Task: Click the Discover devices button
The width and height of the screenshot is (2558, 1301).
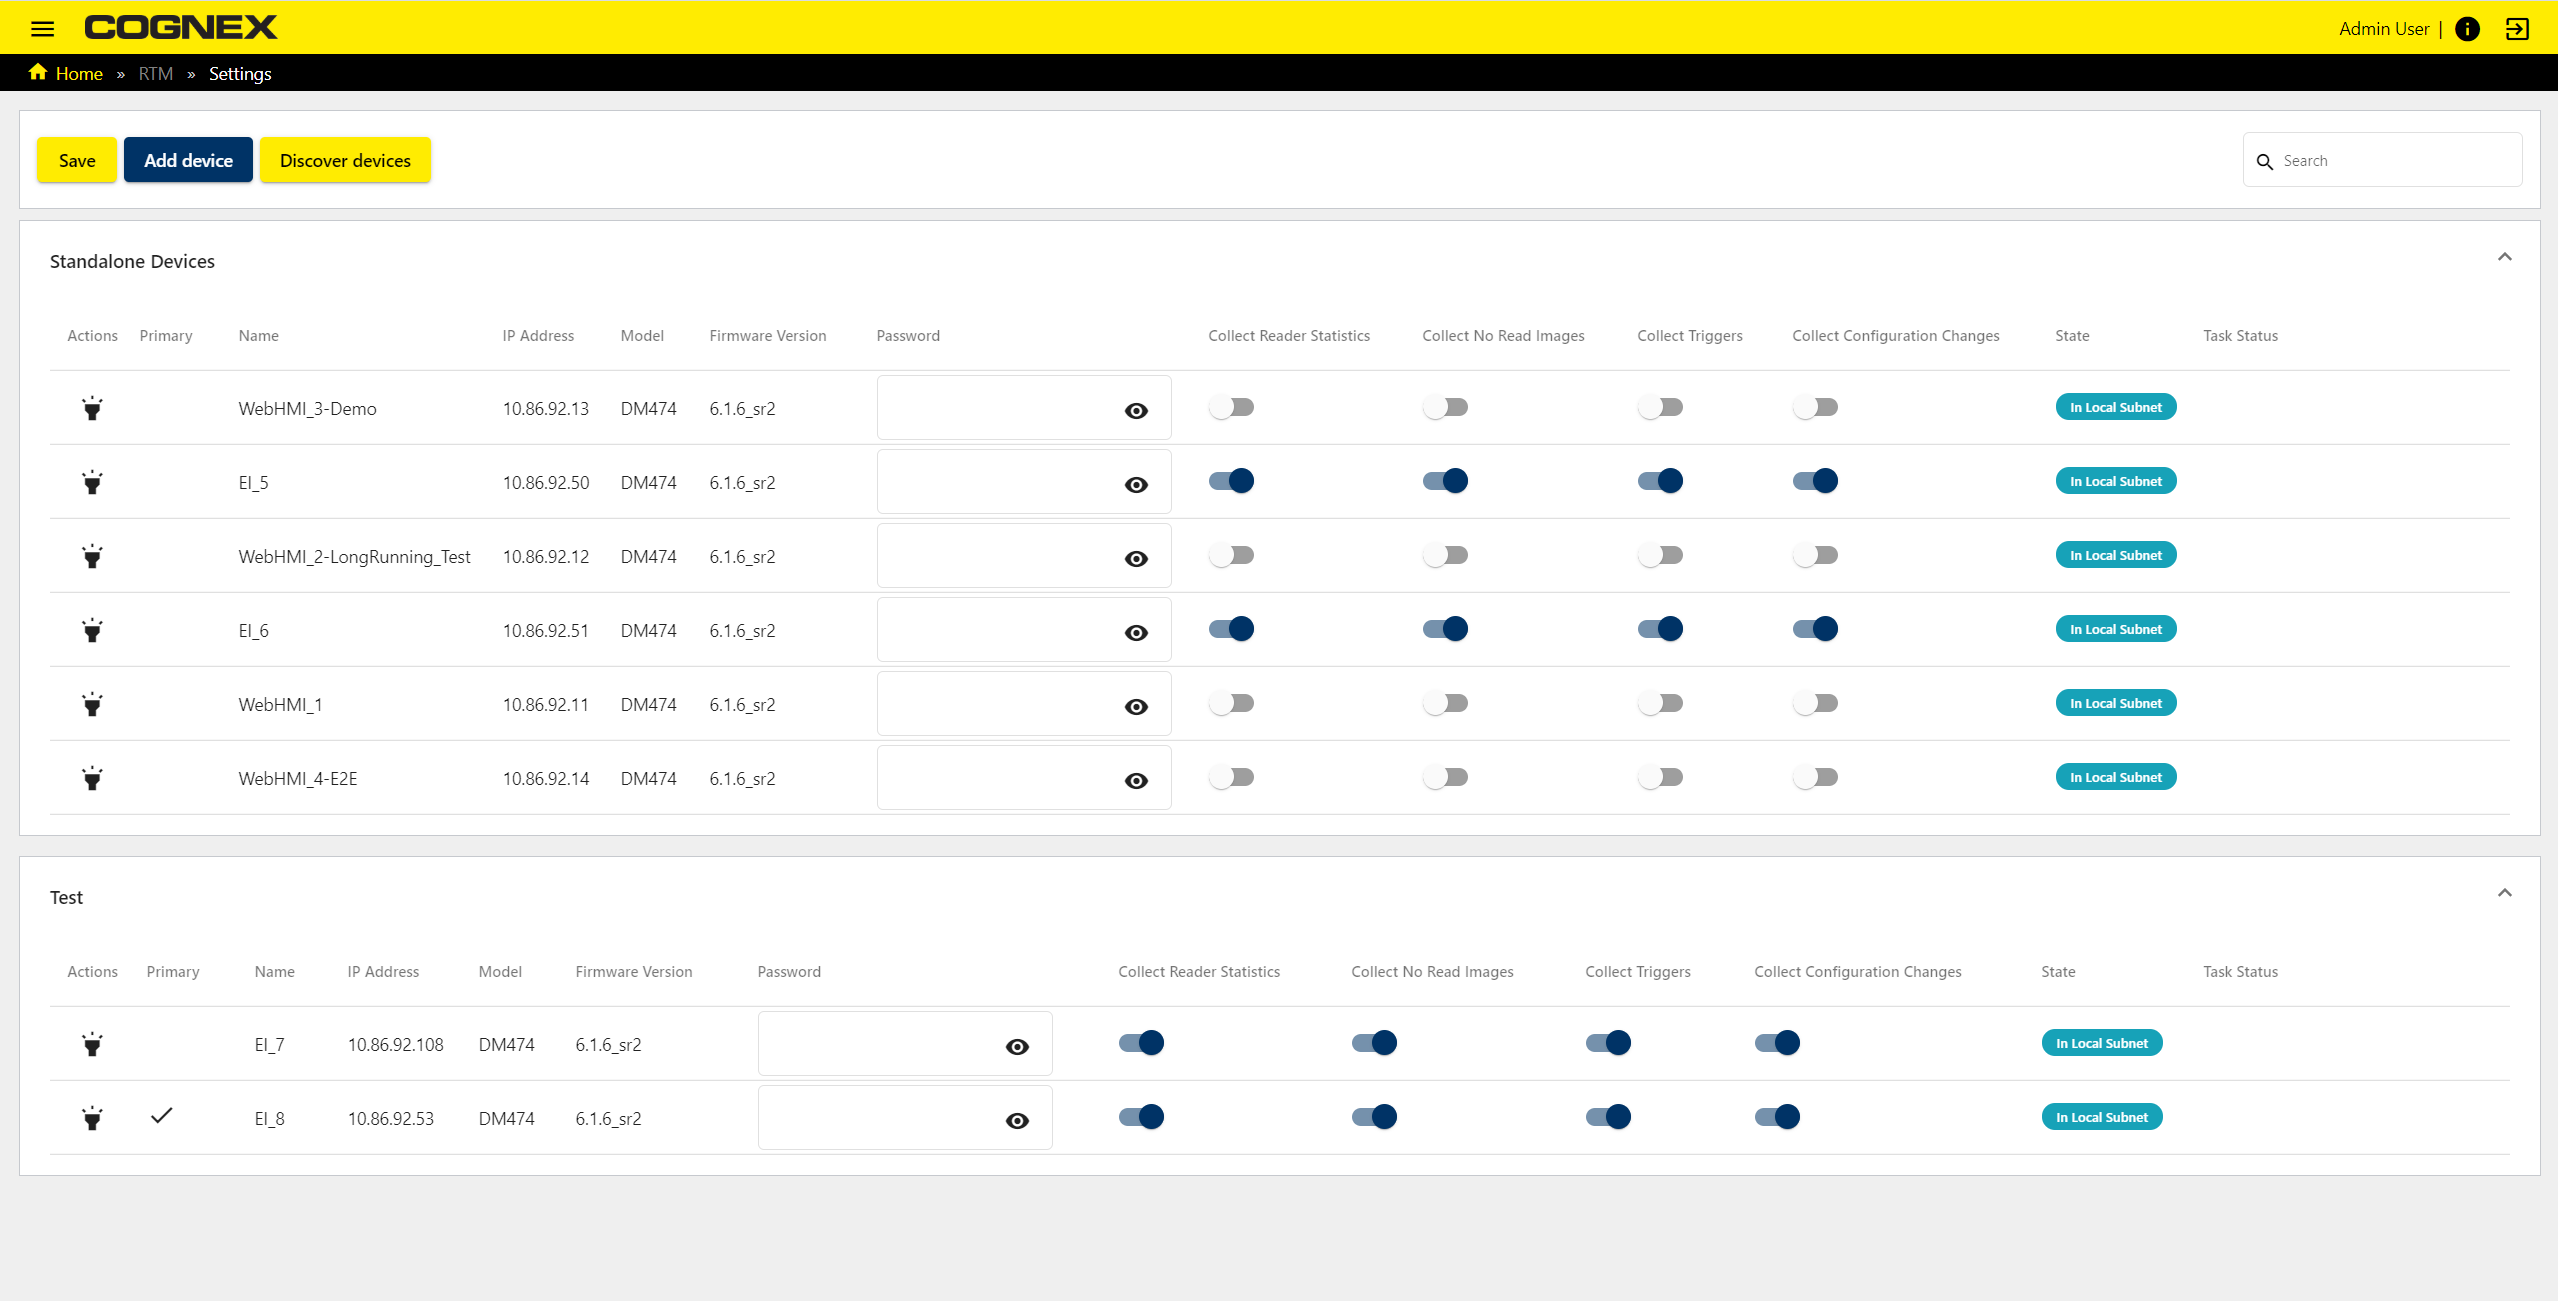Action: 344,159
